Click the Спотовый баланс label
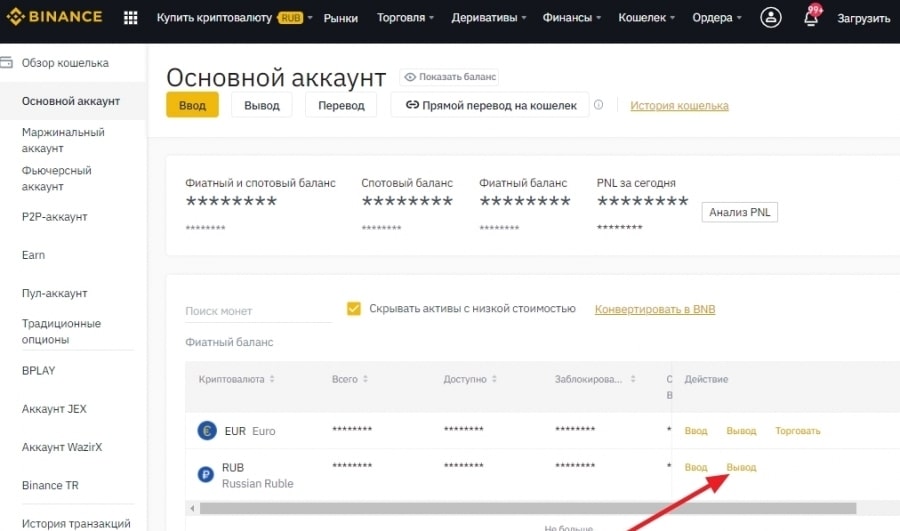 (407, 183)
